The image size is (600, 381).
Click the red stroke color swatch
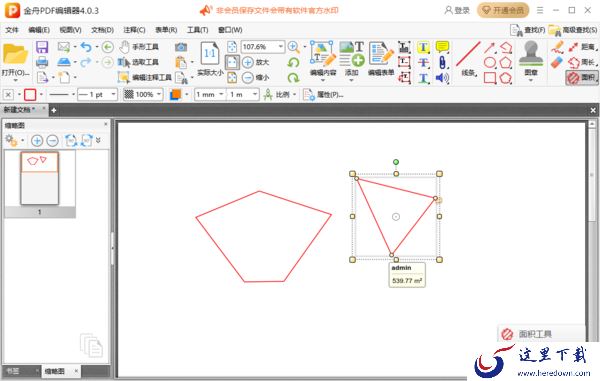tap(30, 94)
